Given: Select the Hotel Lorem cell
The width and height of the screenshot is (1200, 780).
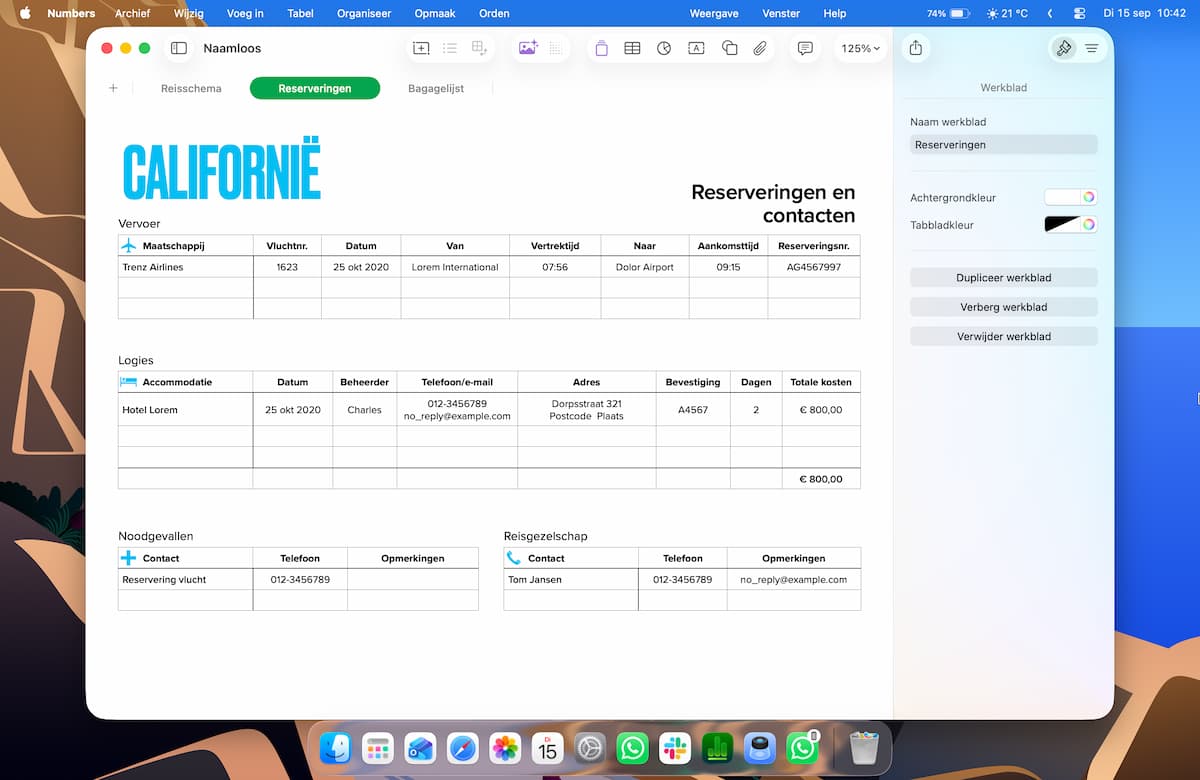Looking at the screenshot, I should 186,410.
